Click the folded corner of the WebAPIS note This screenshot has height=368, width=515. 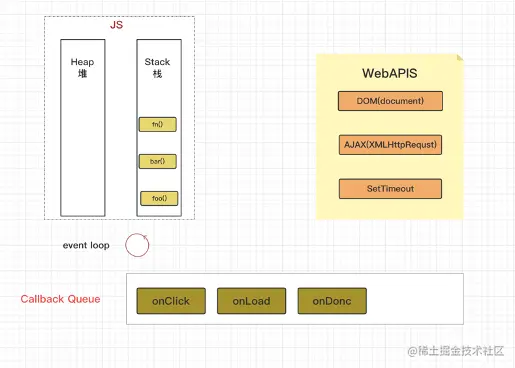pos(460,58)
